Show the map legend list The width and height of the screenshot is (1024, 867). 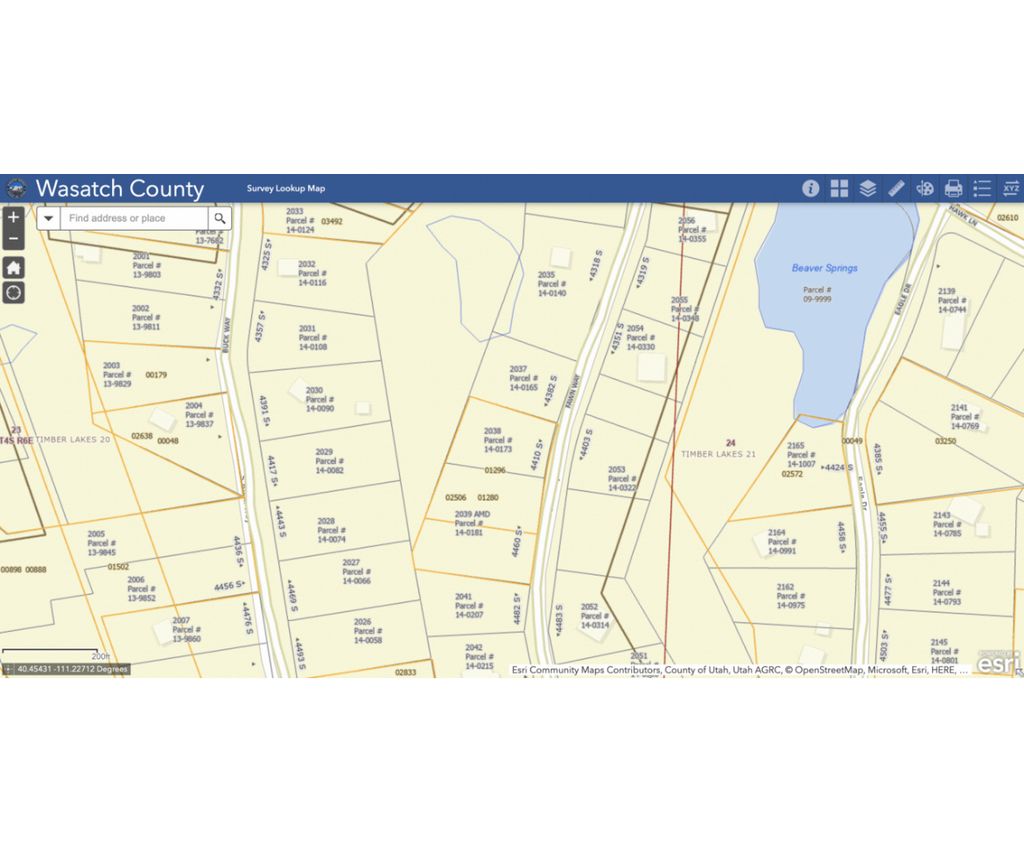pyautogui.click(x=982, y=189)
